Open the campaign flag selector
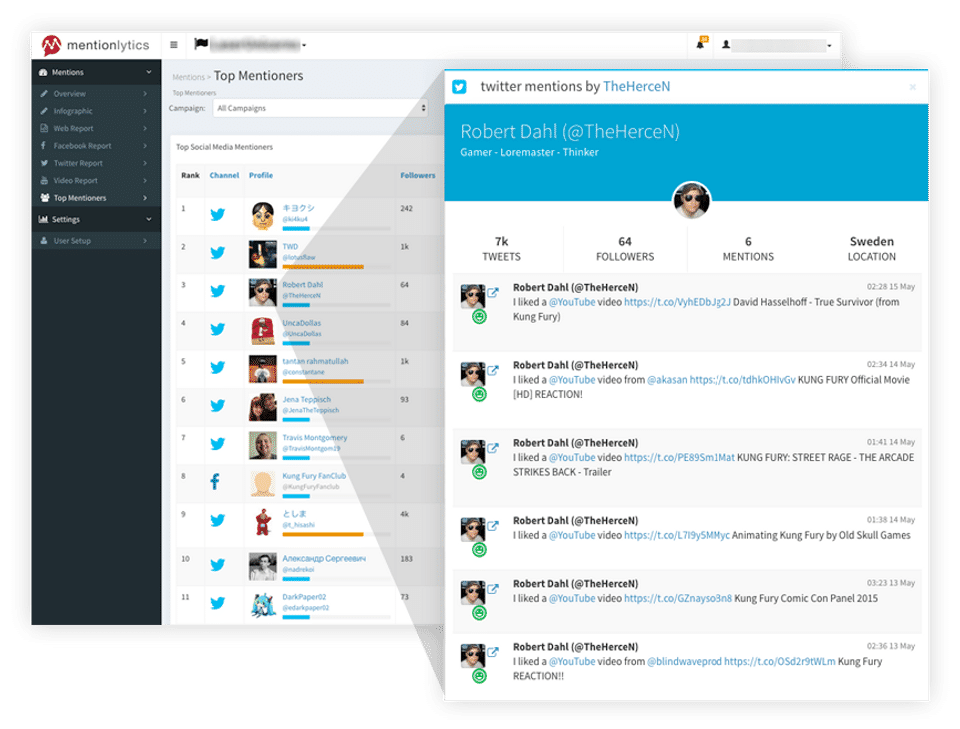This screenshot has height=729, width=960. coord(250,44)
